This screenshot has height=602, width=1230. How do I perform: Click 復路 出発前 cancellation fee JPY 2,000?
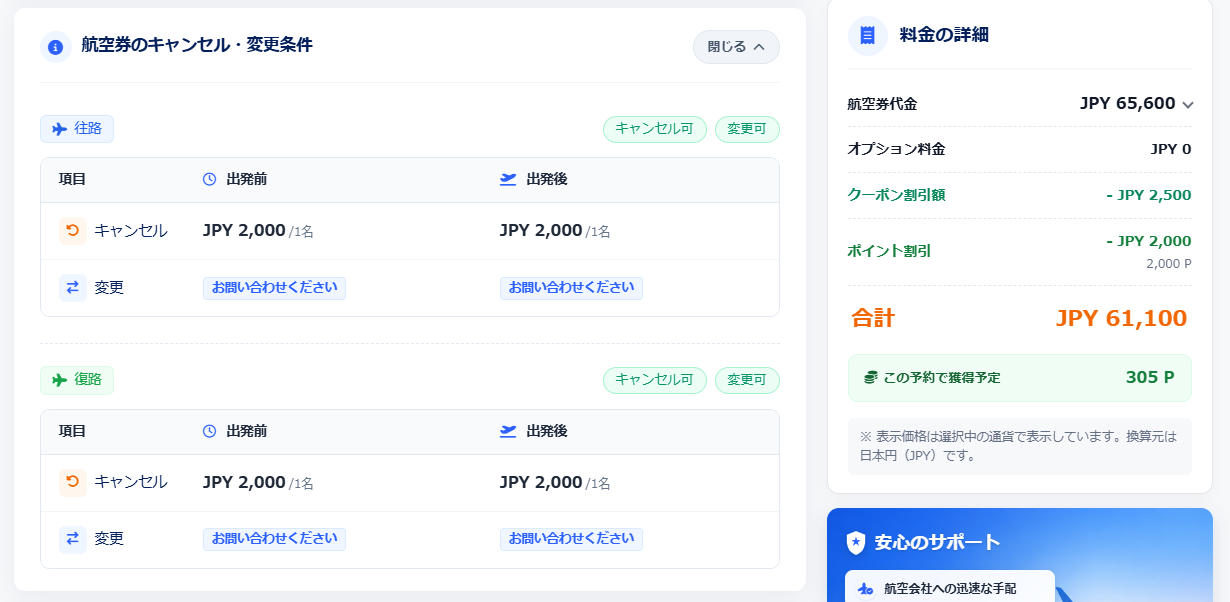[x=244, y=482]
